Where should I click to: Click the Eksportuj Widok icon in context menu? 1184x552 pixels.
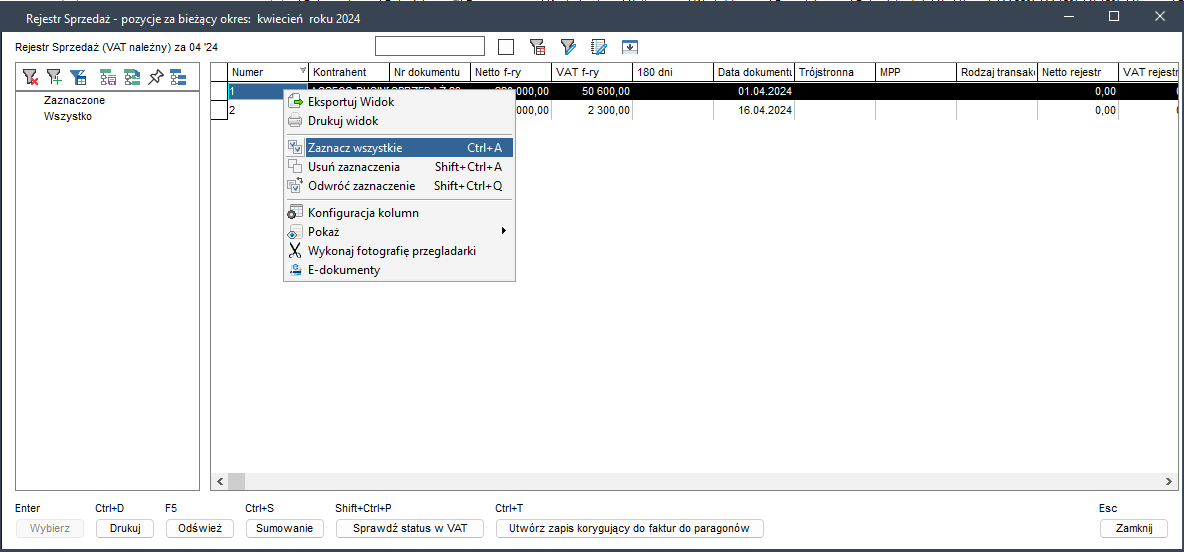pos(295,101)
